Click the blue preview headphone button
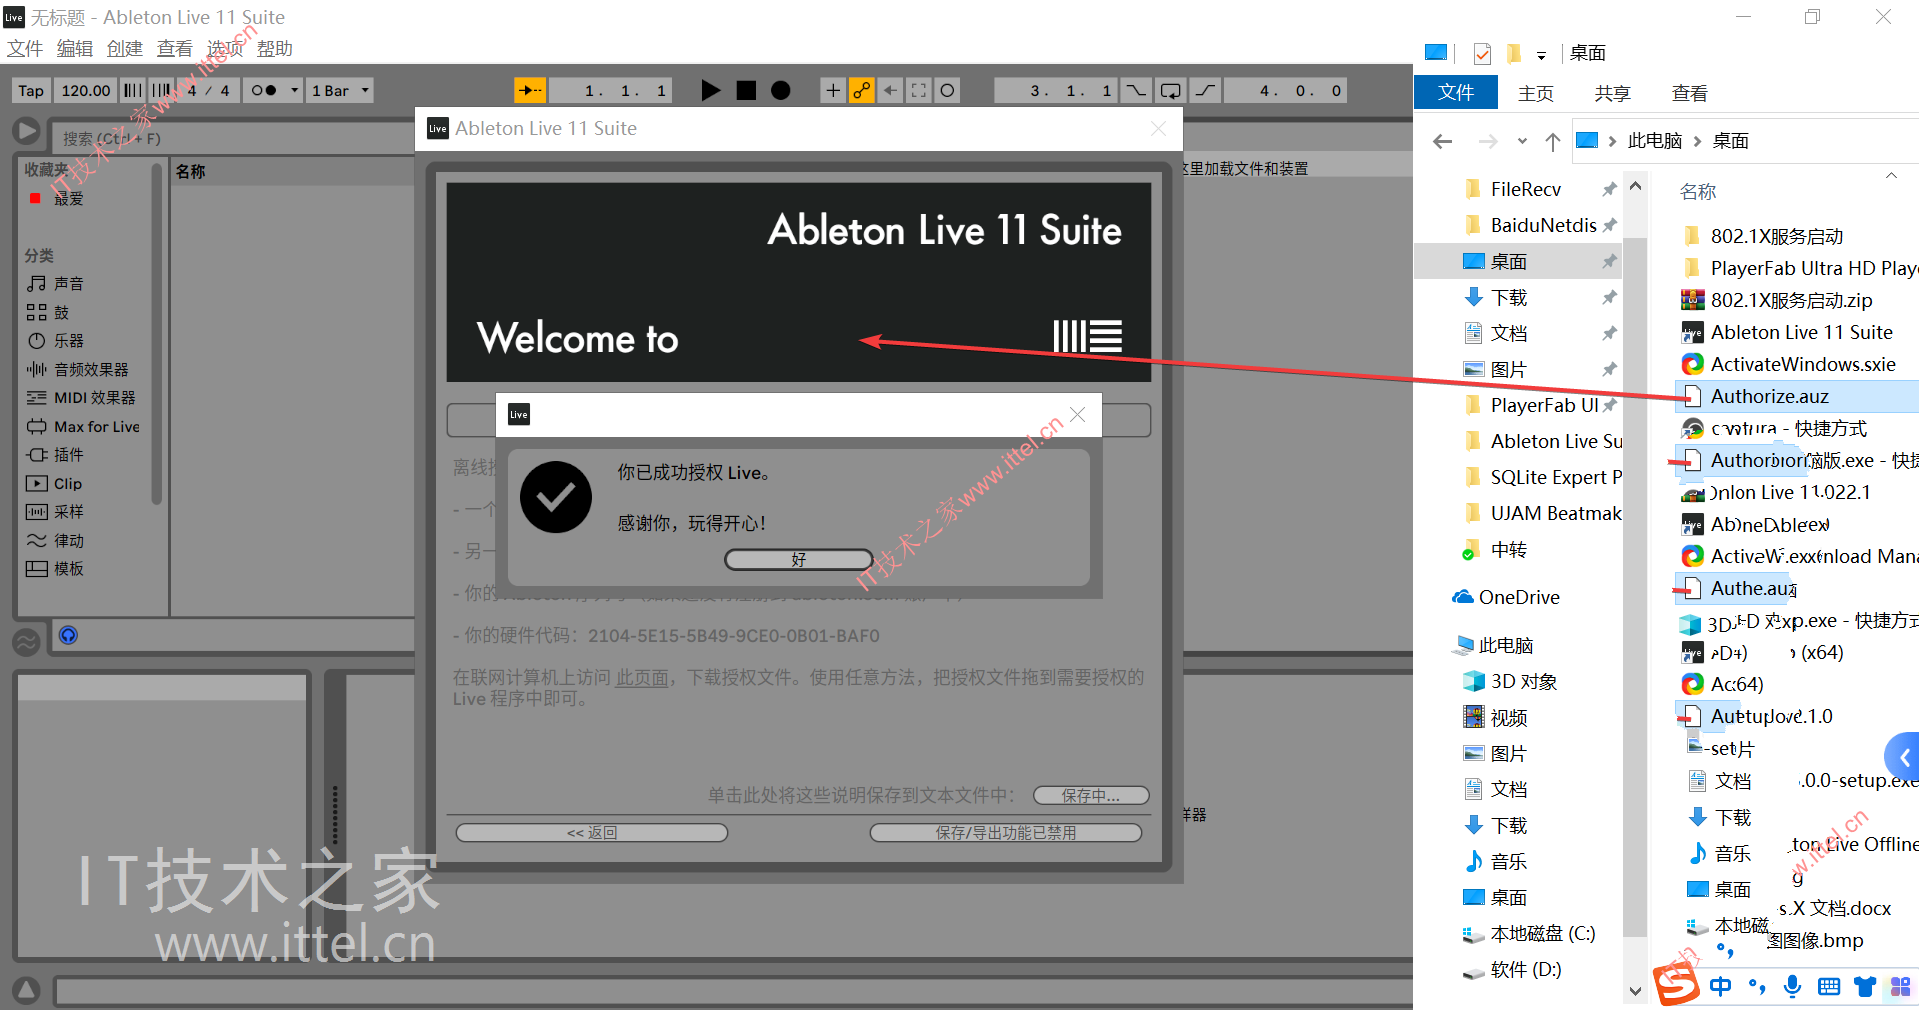1919x1010 pixels. (x=68, y=635)
